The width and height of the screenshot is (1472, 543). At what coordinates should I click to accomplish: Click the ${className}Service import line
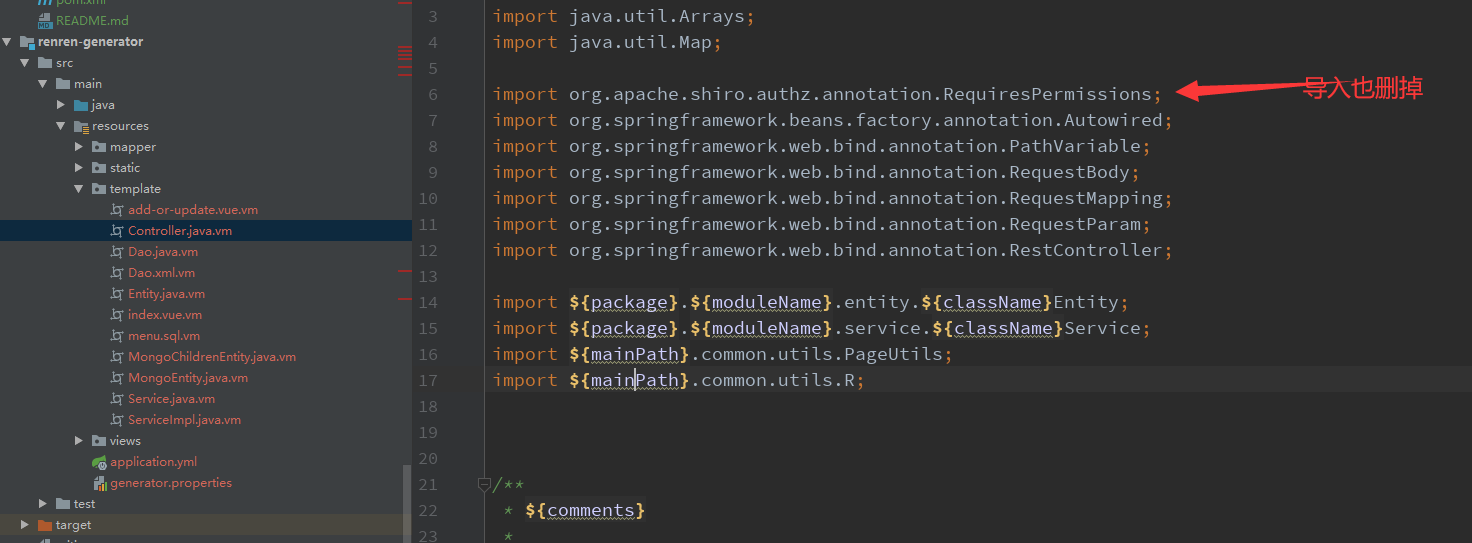(822, 328)
